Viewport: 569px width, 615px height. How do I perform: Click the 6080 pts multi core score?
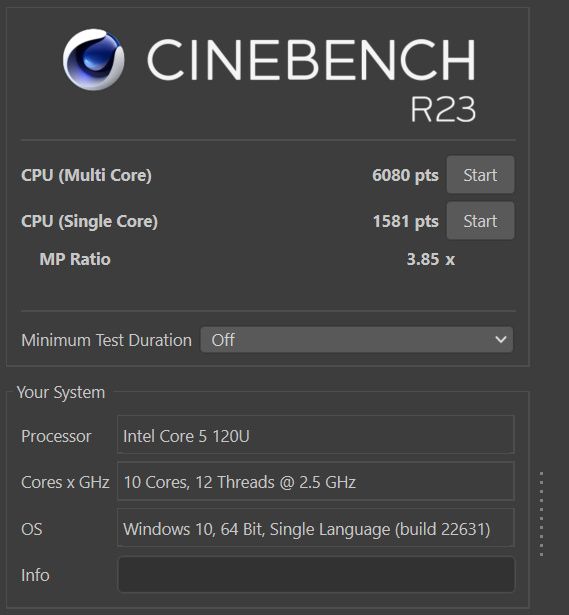tap(405, 175)
